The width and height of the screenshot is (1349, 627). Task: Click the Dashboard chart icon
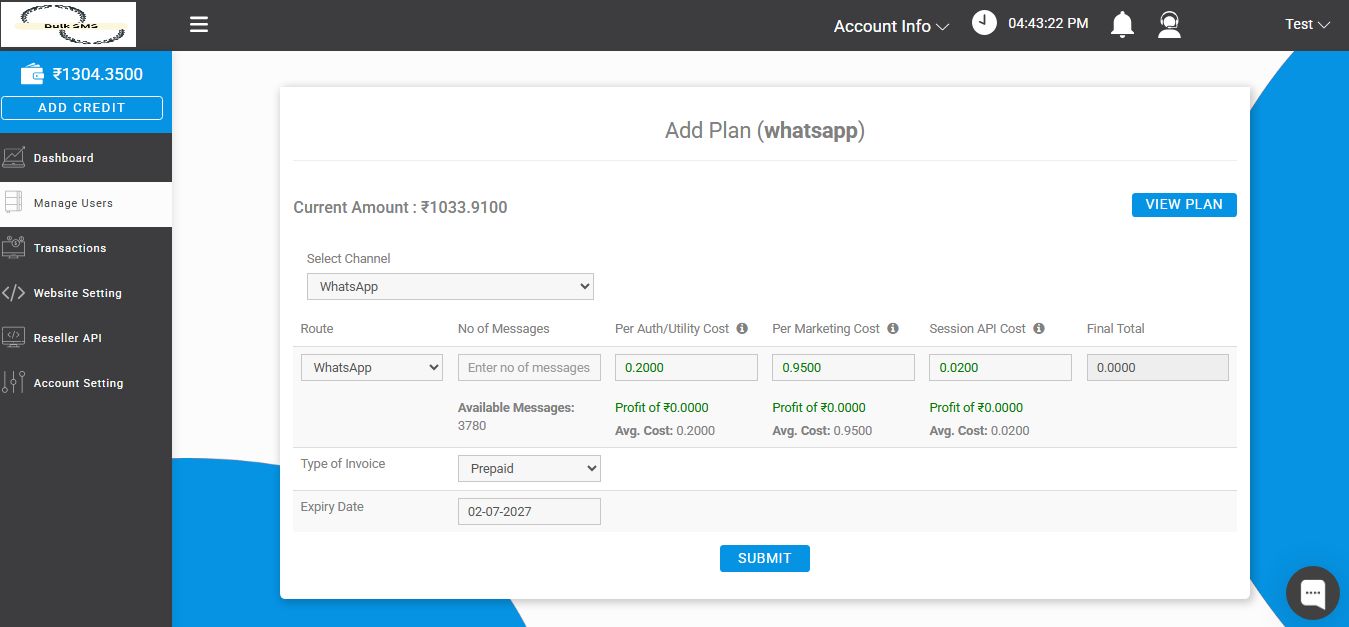[14, 157]
